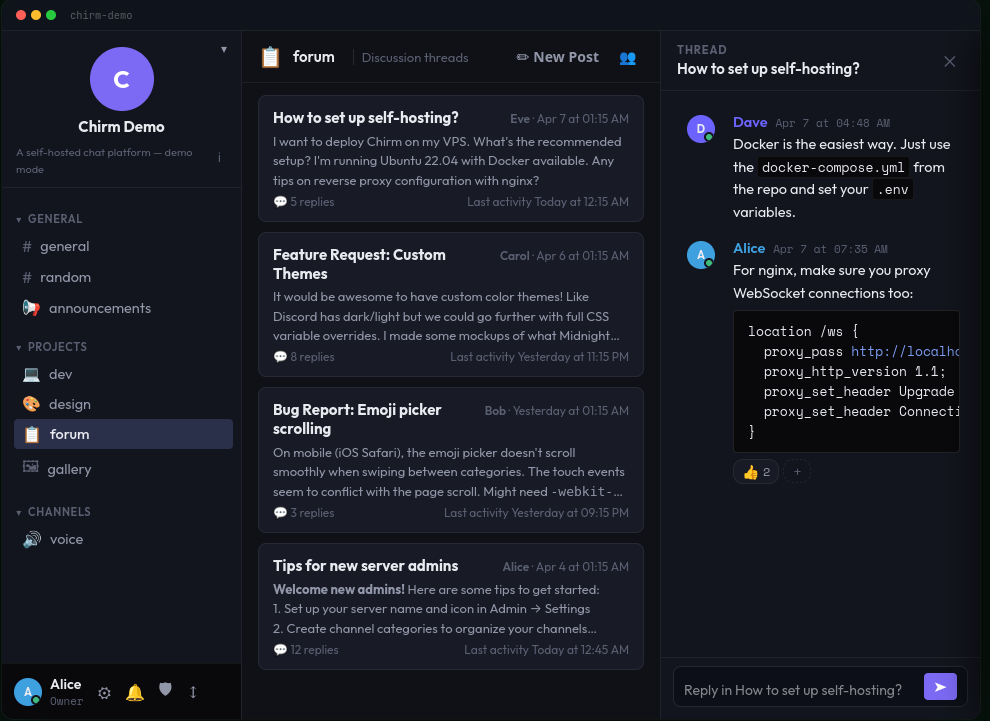
Task: Add a reaction with the plus button
Action: [797, 472]
